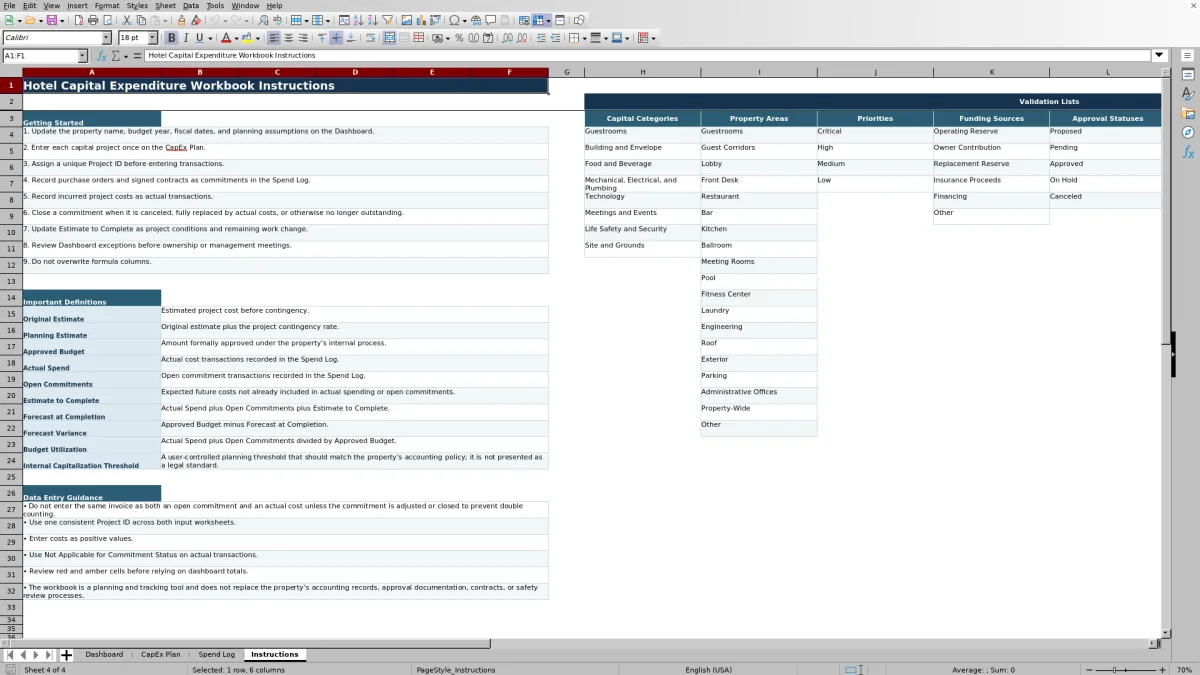Click the Clone Formatting paintbrush icon
The width and height of the screenshot is (1200, 675).
[x=181, y=20]
